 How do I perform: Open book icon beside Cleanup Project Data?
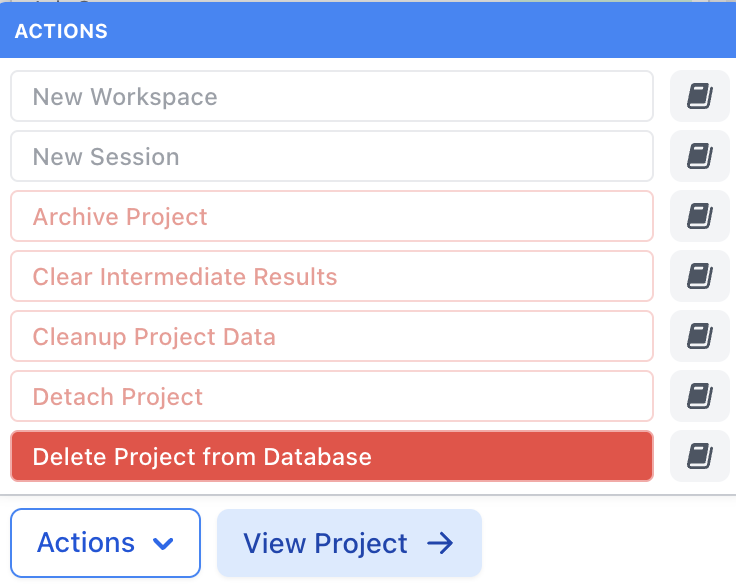pos(699,337)
